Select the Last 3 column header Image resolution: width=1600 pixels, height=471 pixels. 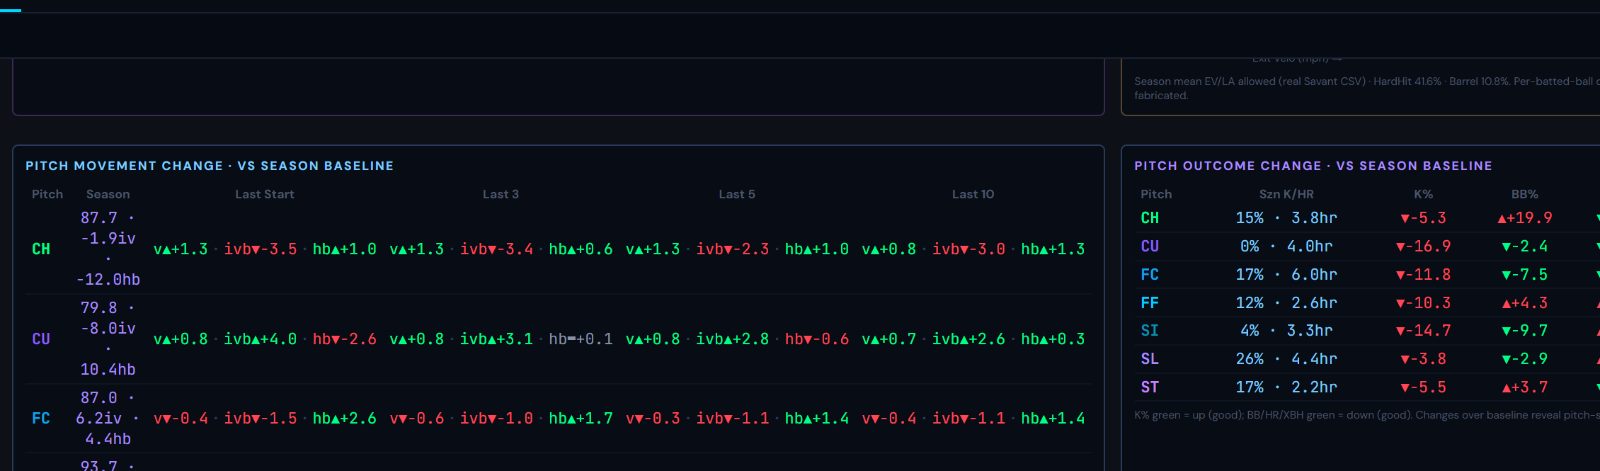coord(500,194)
